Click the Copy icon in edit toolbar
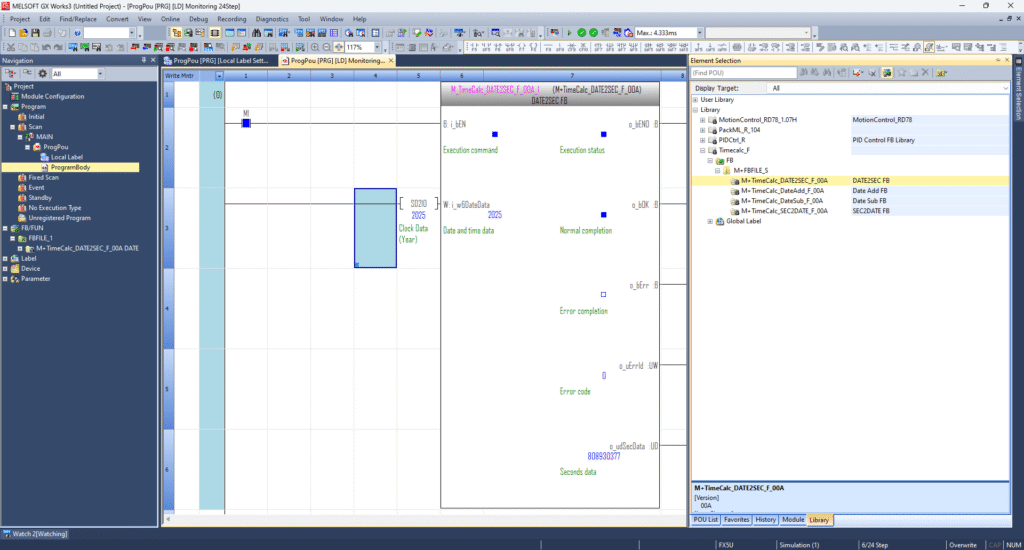 click(x=22, y=47)
